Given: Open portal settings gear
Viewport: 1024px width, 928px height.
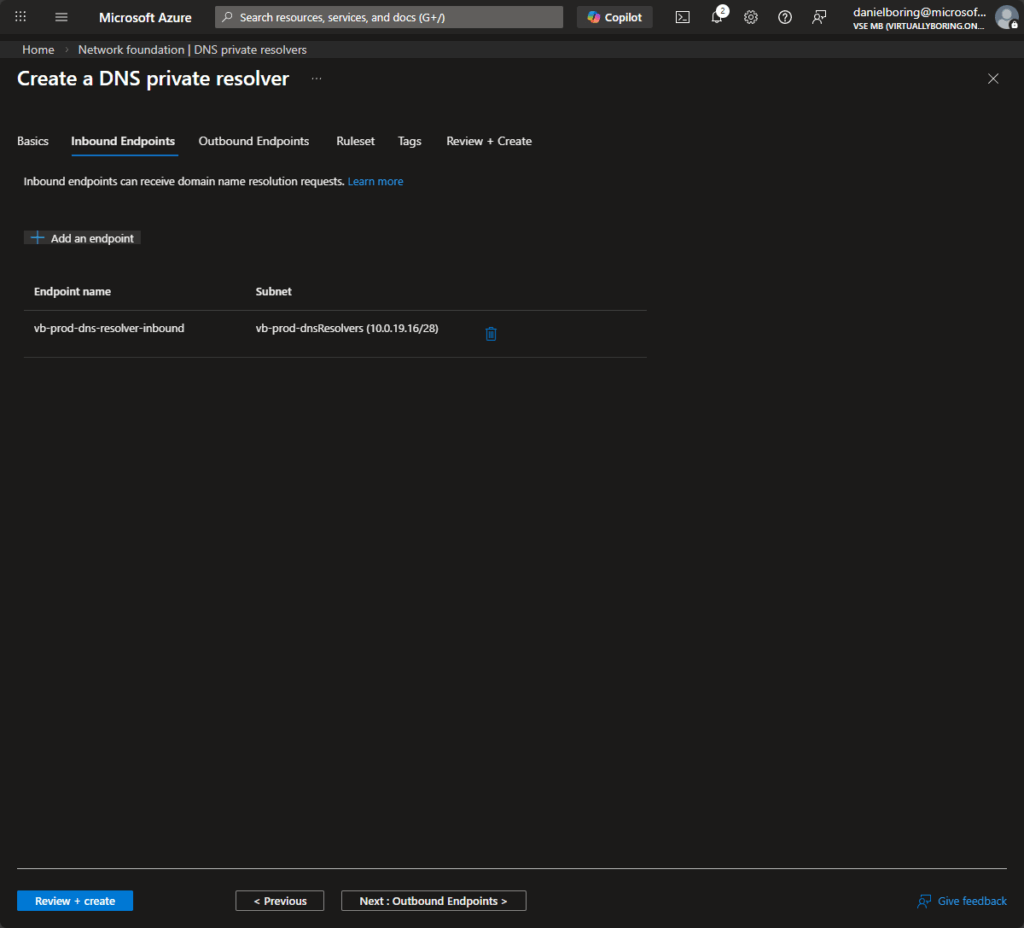Looking at the screenshot, I should click(x=751, y=18).
